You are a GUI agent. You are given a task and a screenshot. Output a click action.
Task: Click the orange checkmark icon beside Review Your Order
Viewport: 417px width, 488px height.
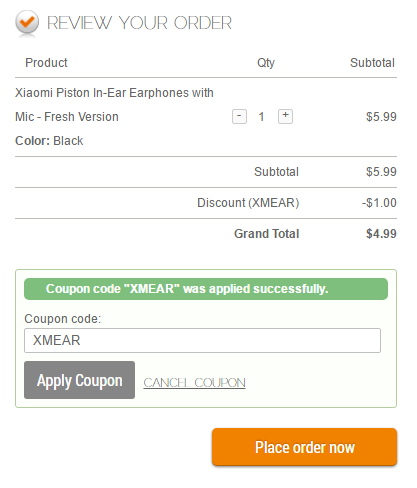pos(27,22)
